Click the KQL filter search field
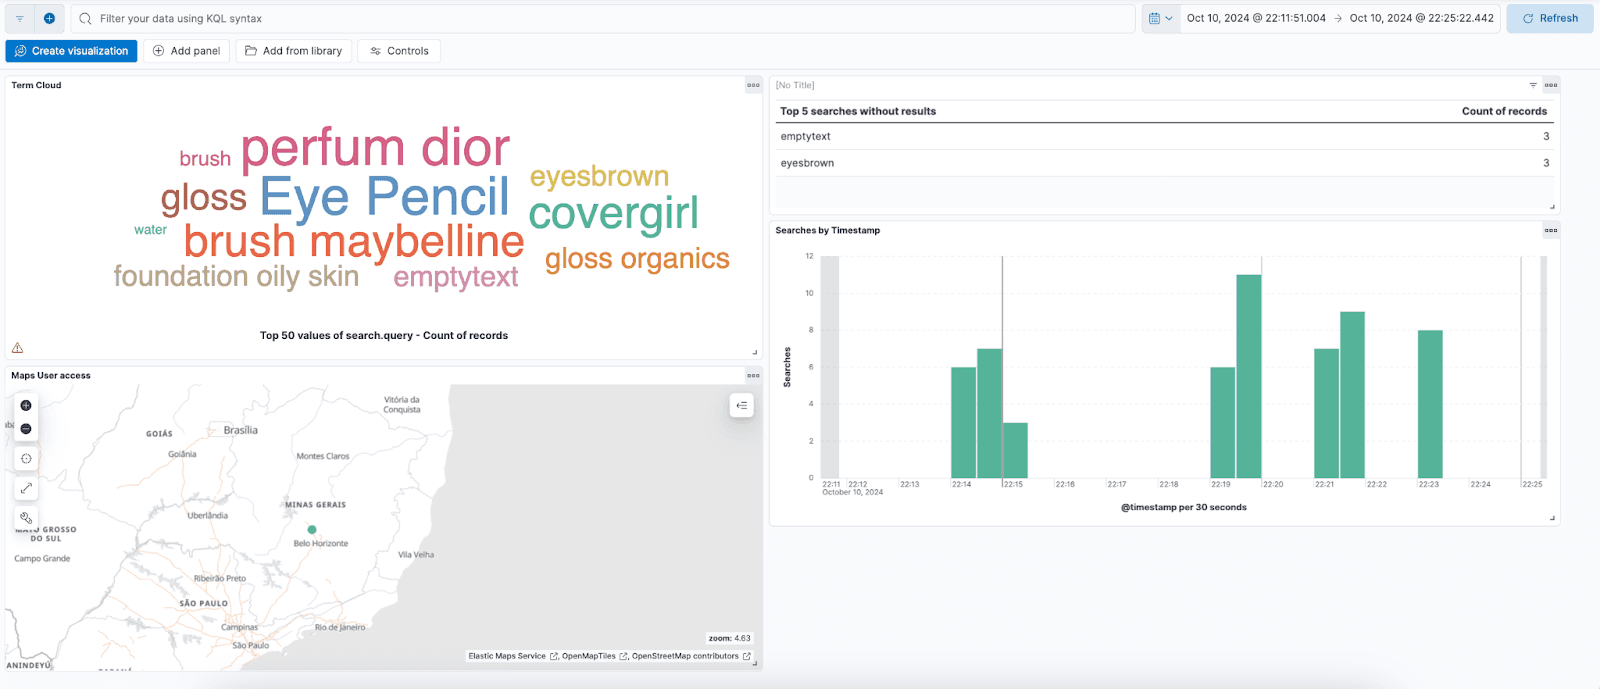Screen dimensions: 1600x689 click(600, 18)
